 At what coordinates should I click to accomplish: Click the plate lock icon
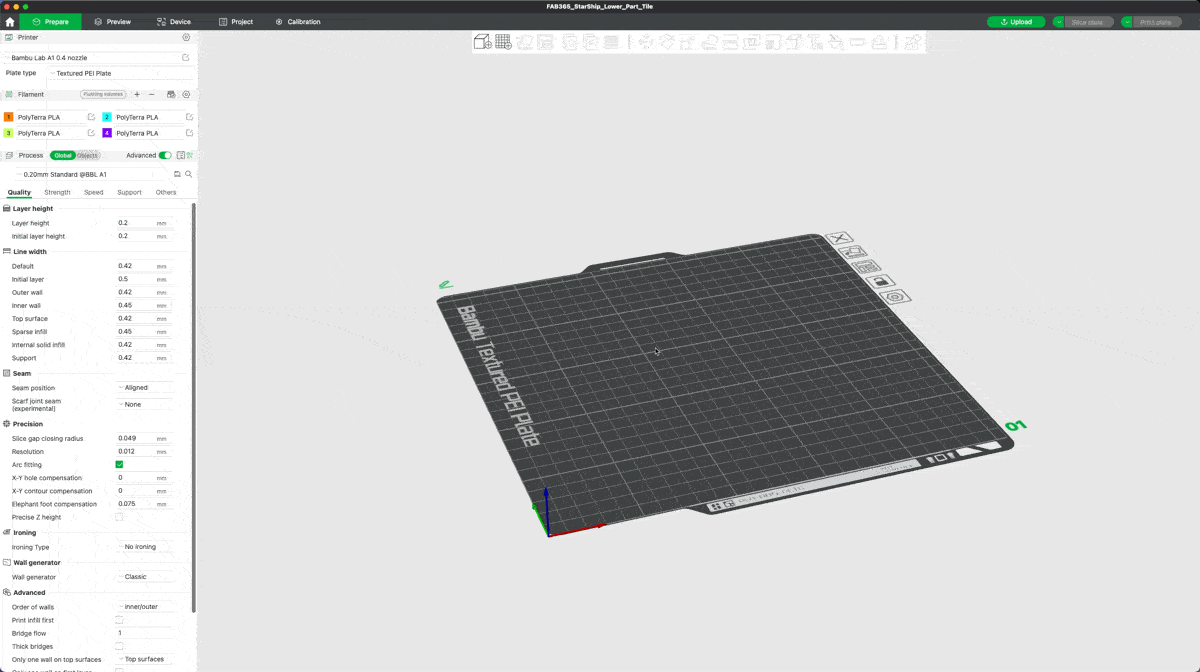point(883,282)
